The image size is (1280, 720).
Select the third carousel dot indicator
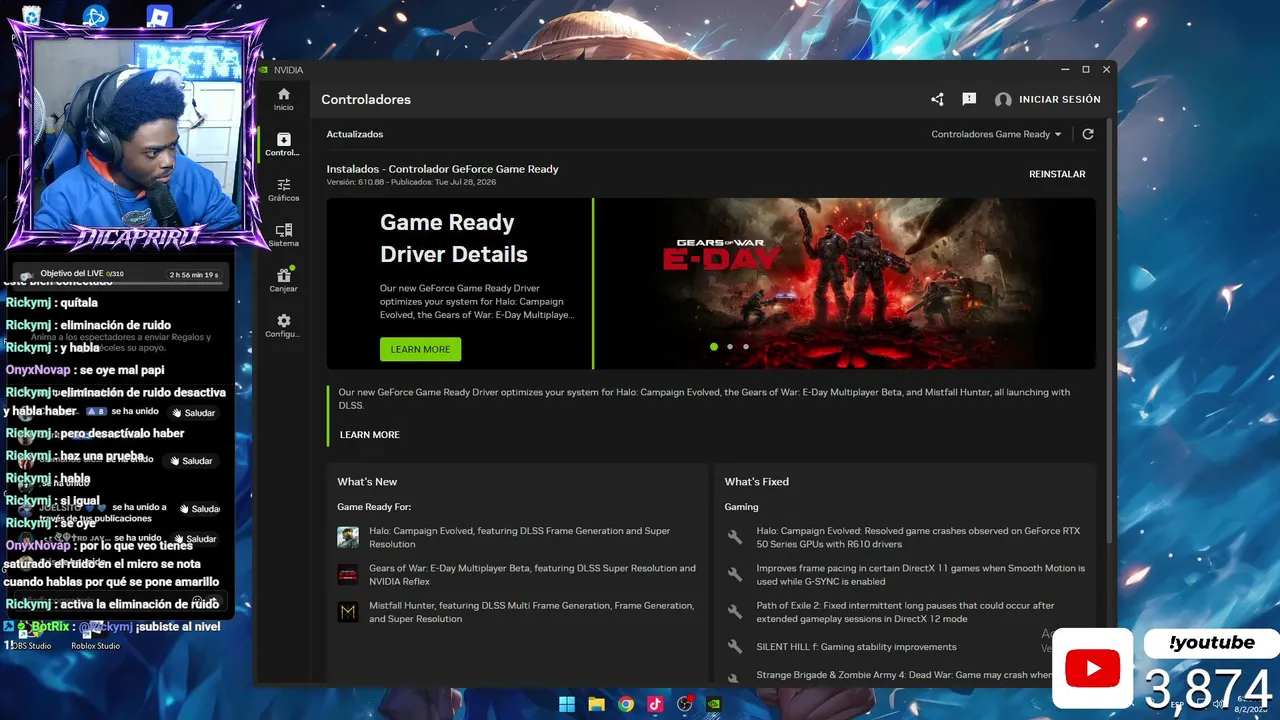[746, 347]
